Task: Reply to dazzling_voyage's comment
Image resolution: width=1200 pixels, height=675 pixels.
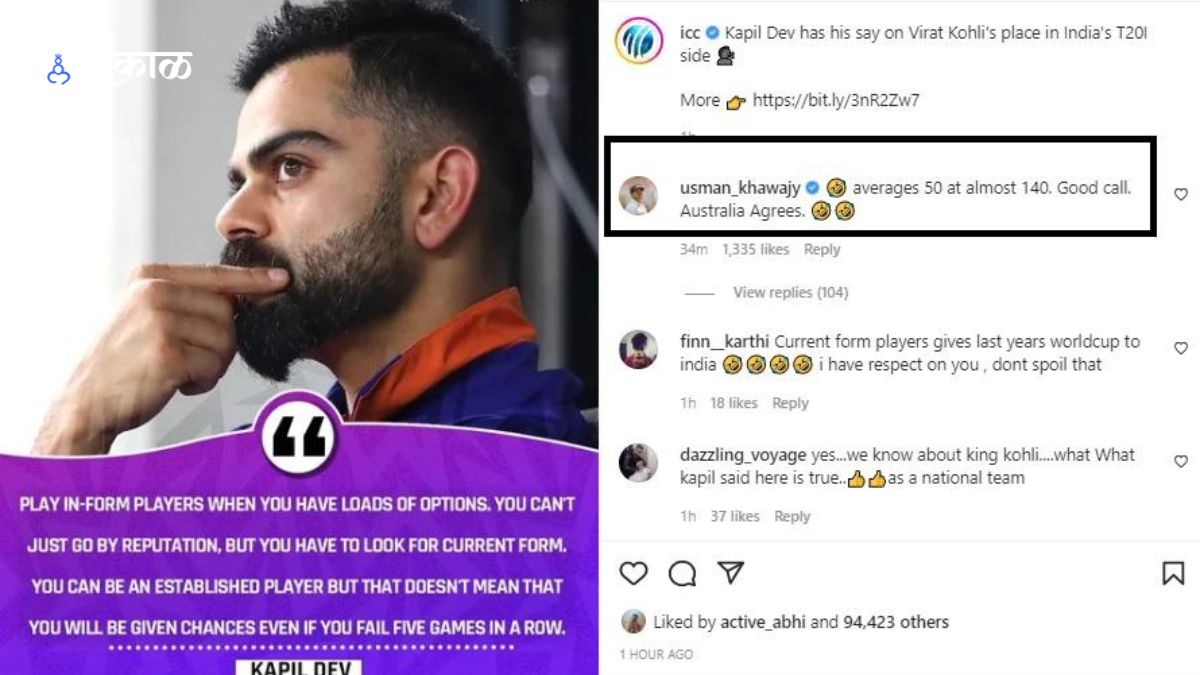Action: point(792,516)
